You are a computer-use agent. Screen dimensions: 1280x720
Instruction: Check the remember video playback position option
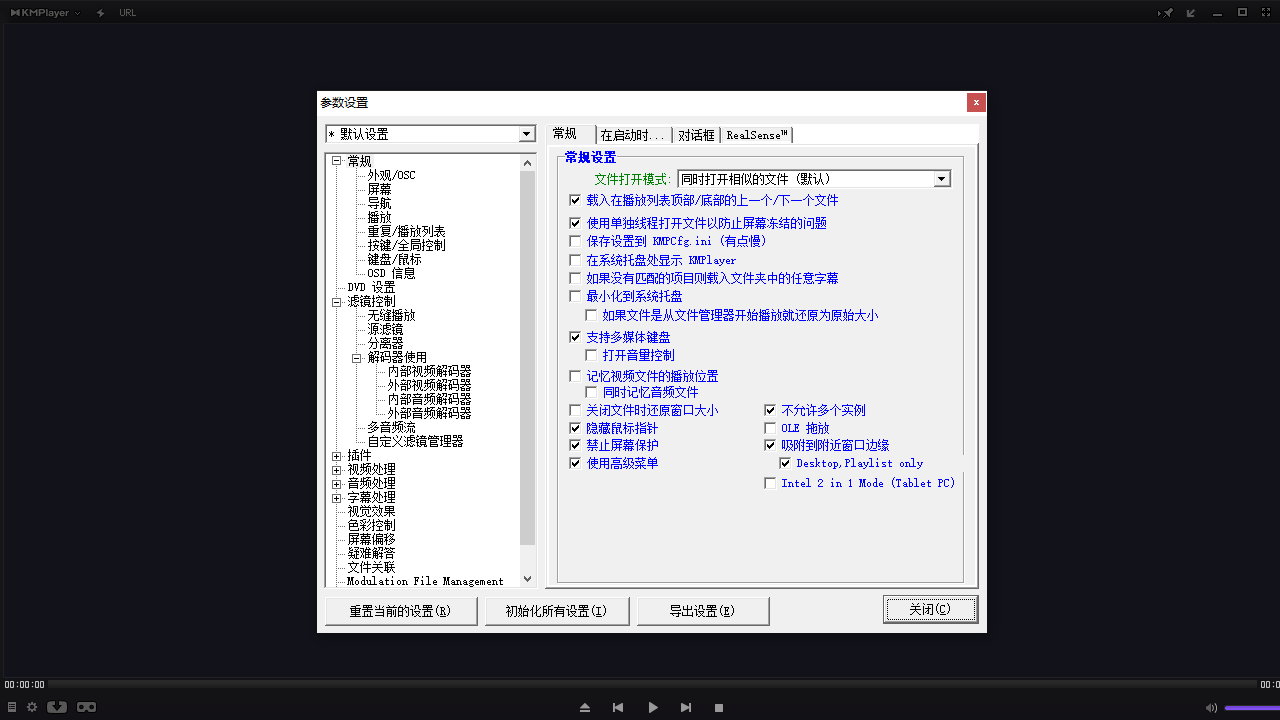(x=575, y=375)
